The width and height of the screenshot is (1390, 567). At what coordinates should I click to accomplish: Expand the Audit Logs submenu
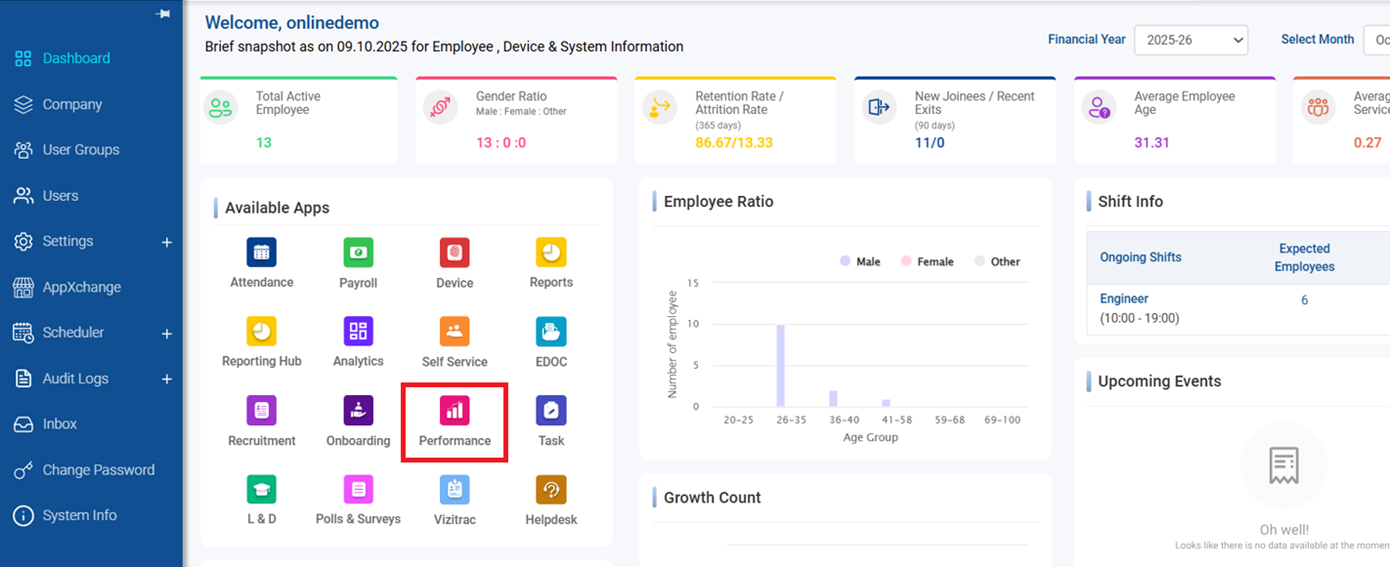(167, 379)
